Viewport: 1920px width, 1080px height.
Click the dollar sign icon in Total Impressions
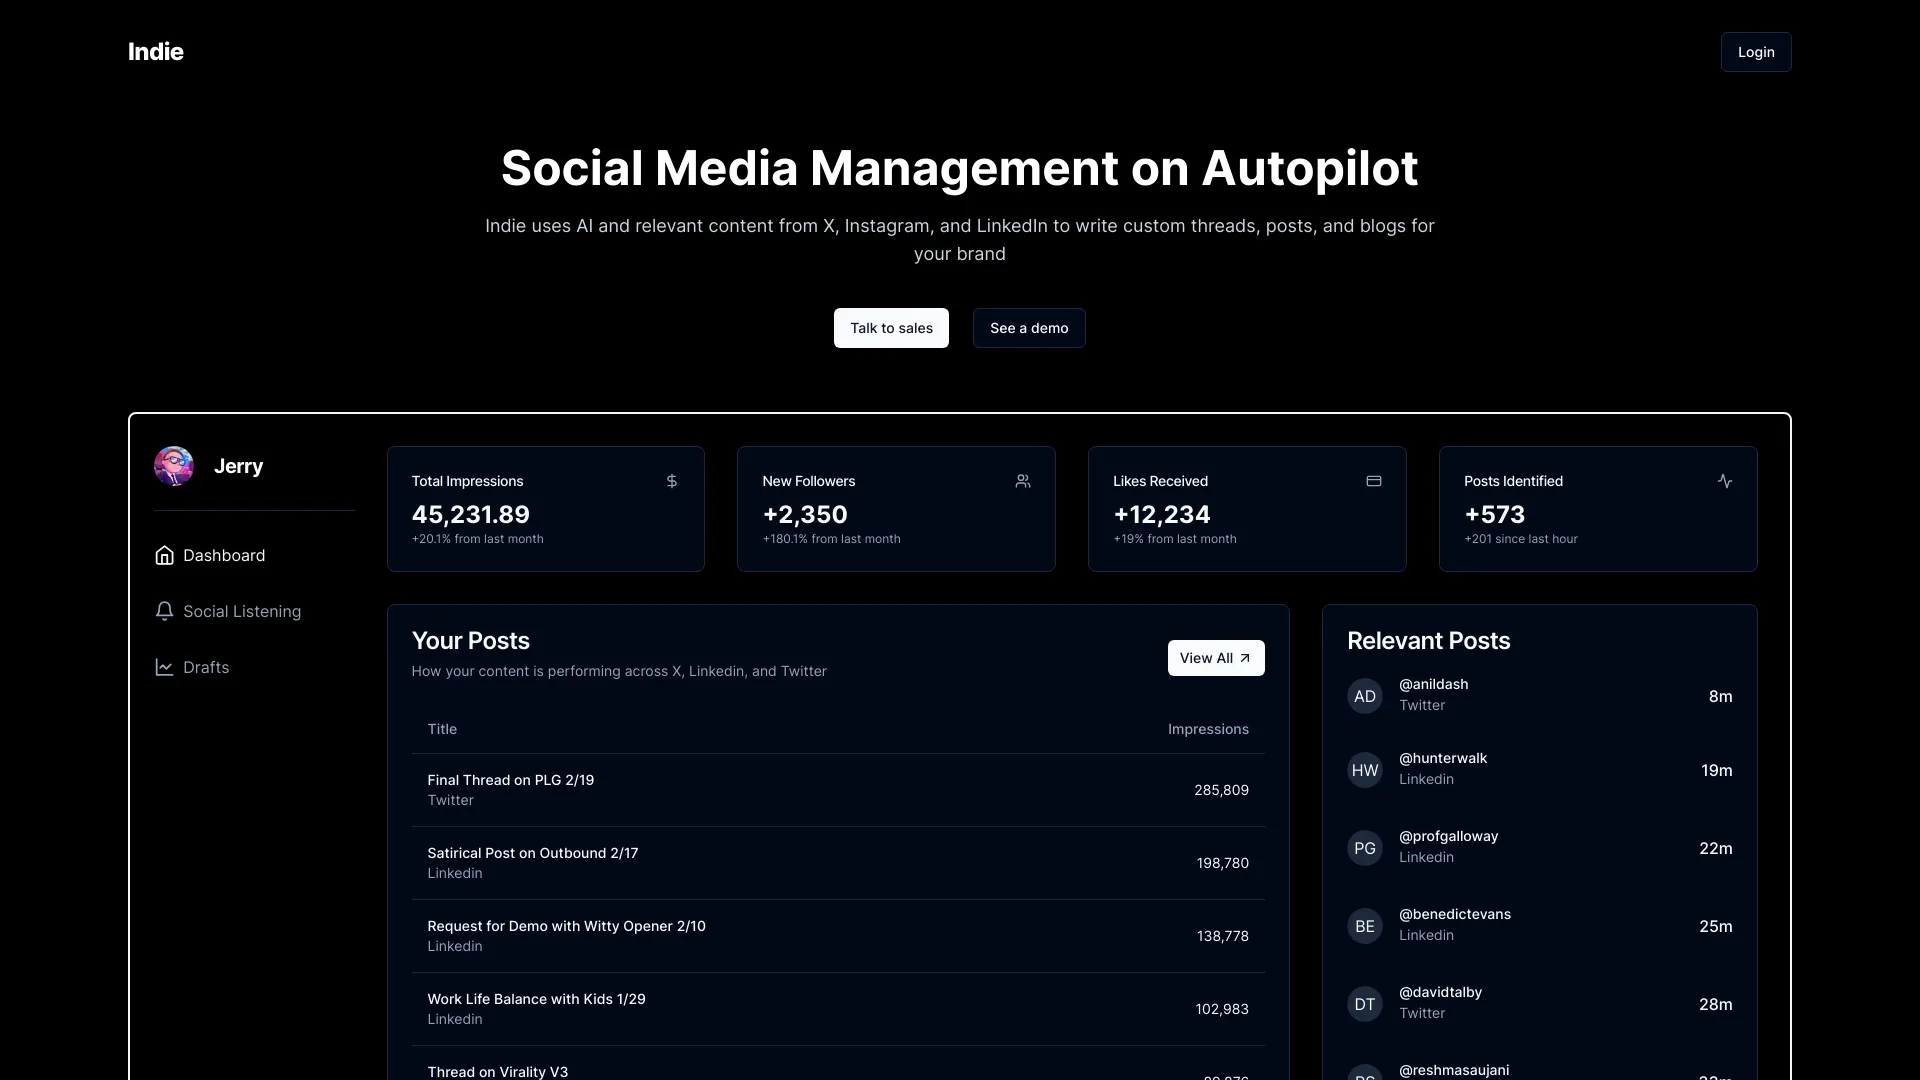pyautogui.click(x=672, y=481)
